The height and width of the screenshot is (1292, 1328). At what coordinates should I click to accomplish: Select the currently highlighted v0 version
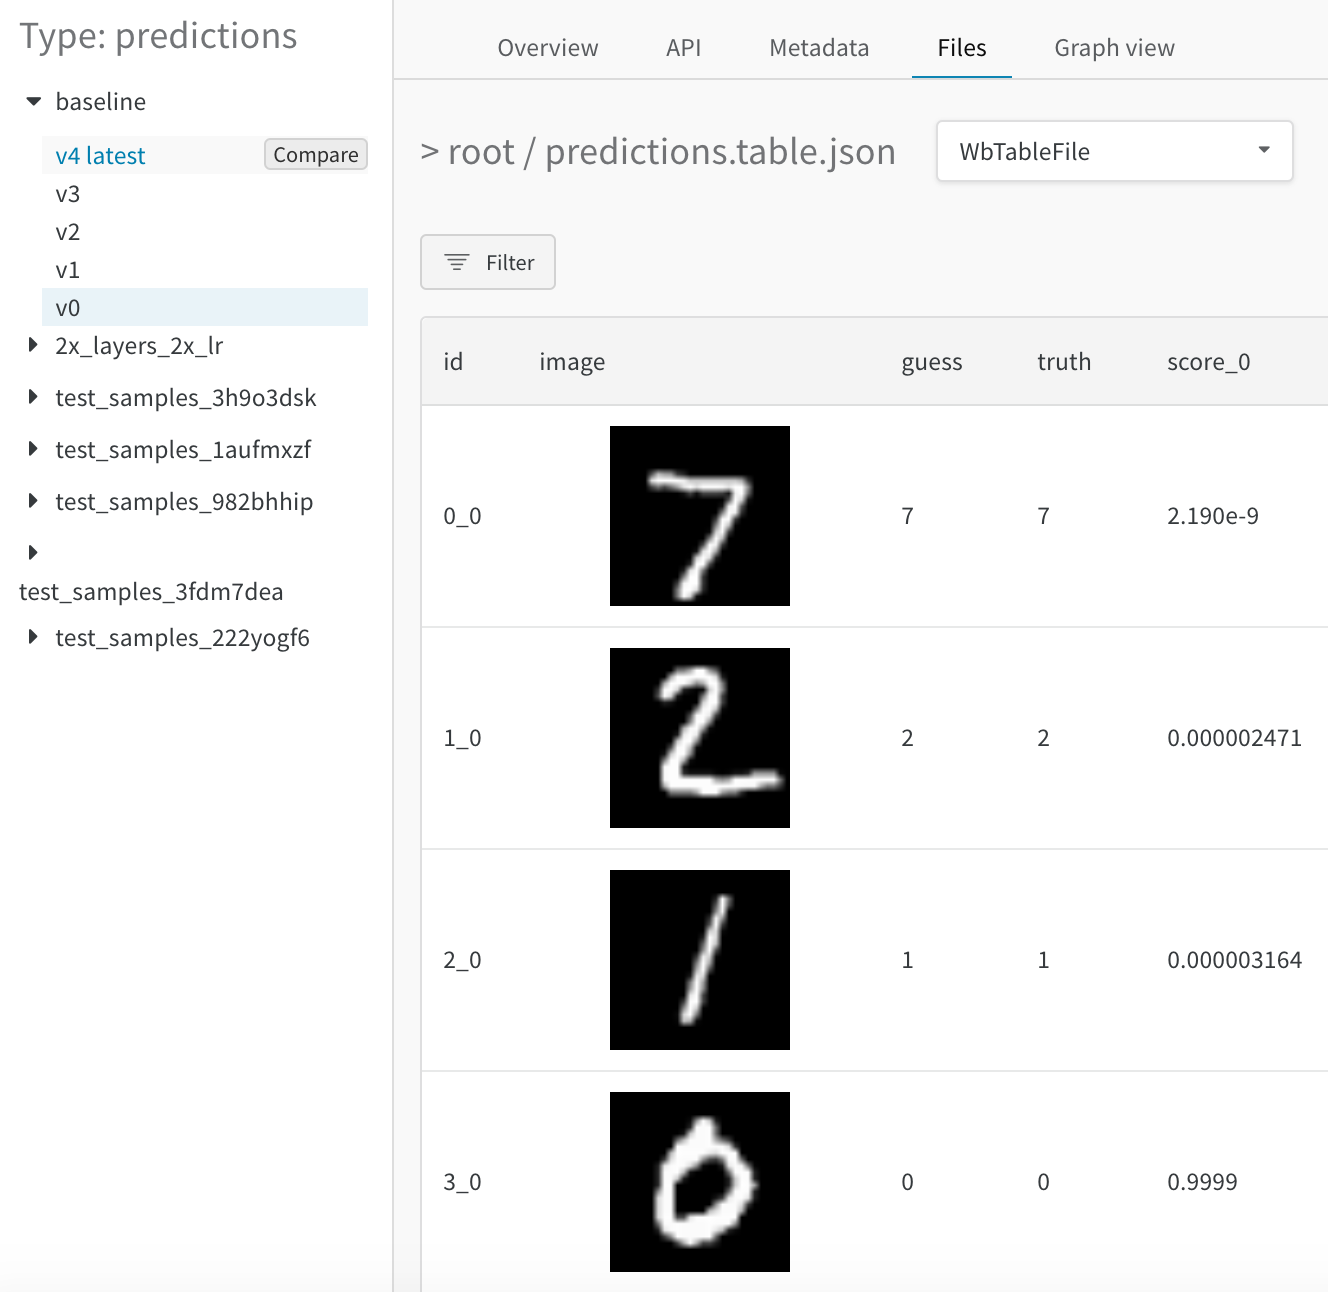[x=68, y=307]
